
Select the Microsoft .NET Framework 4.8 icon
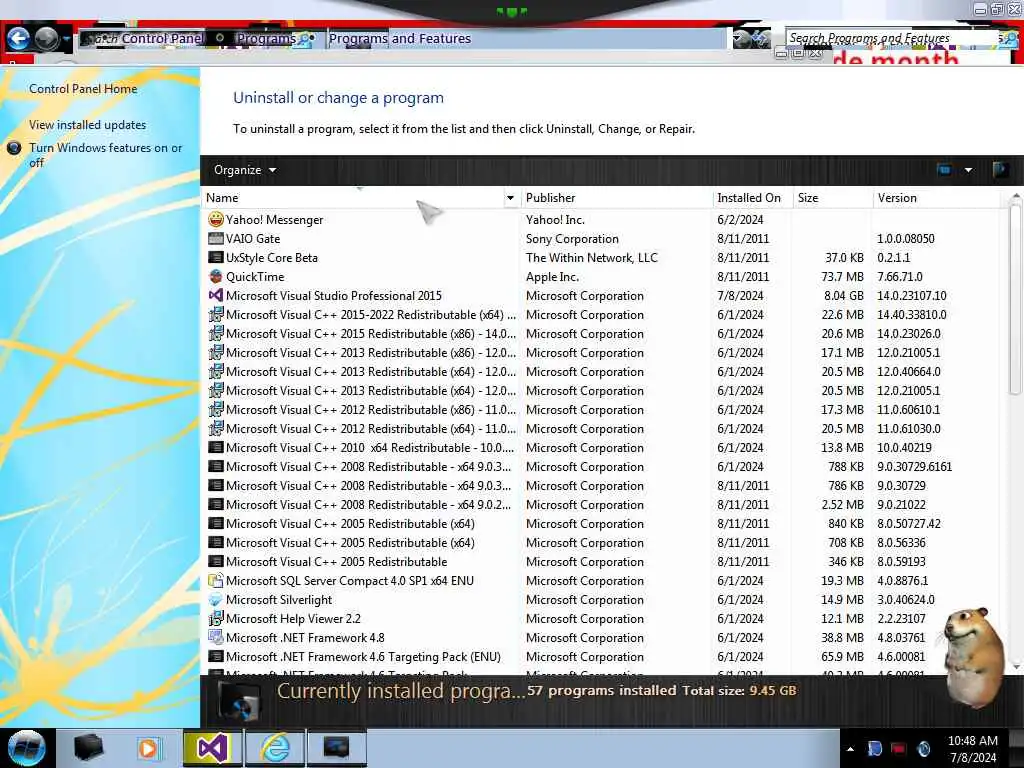(216, 637)
